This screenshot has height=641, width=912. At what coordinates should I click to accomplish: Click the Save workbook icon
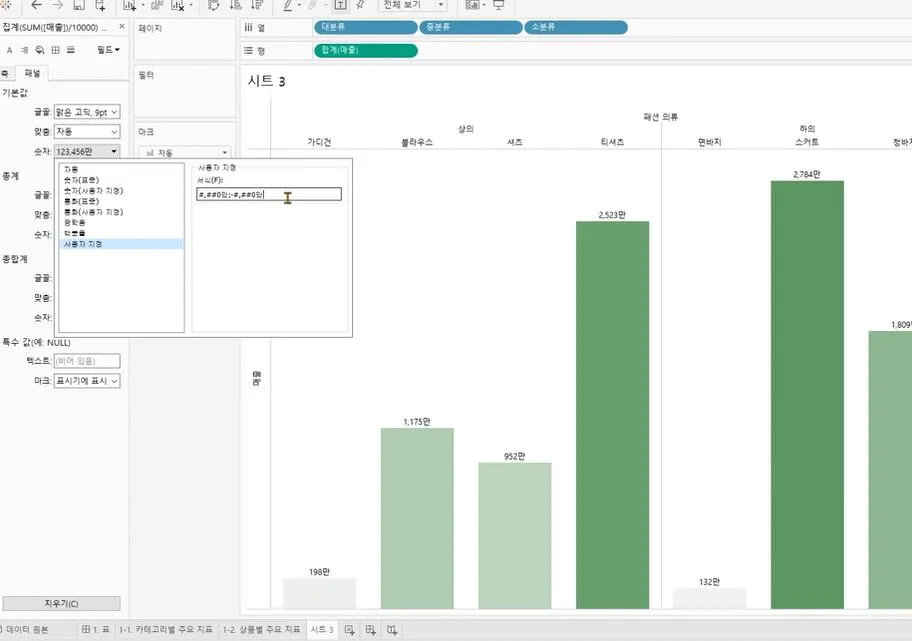click(x=79, y=5)
